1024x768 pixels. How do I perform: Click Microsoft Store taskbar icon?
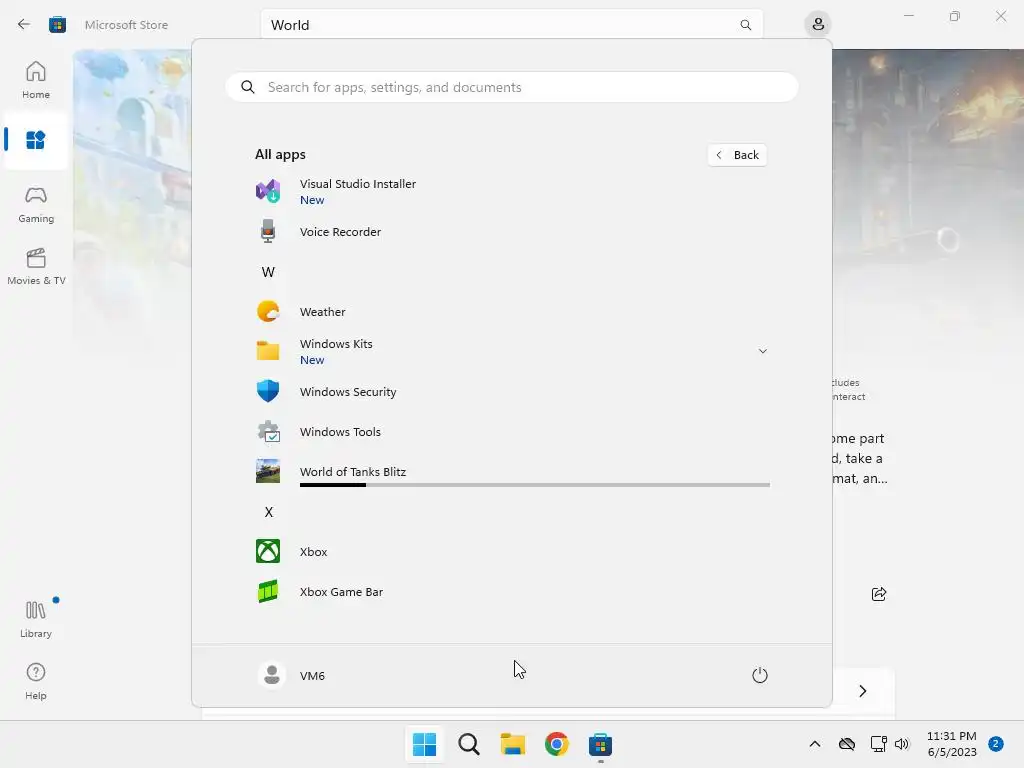[x=600, y=744]
